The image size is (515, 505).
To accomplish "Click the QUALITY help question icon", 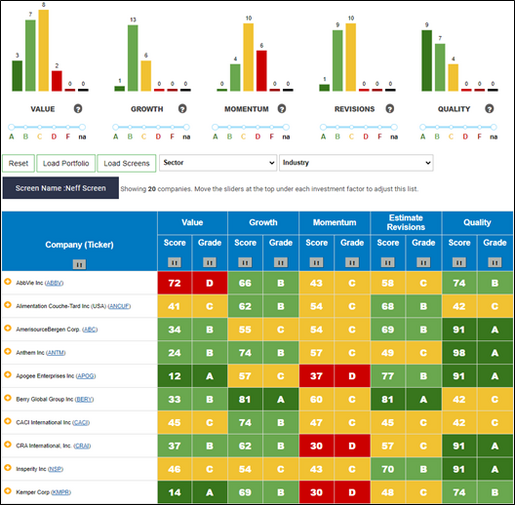I will 489,109.
